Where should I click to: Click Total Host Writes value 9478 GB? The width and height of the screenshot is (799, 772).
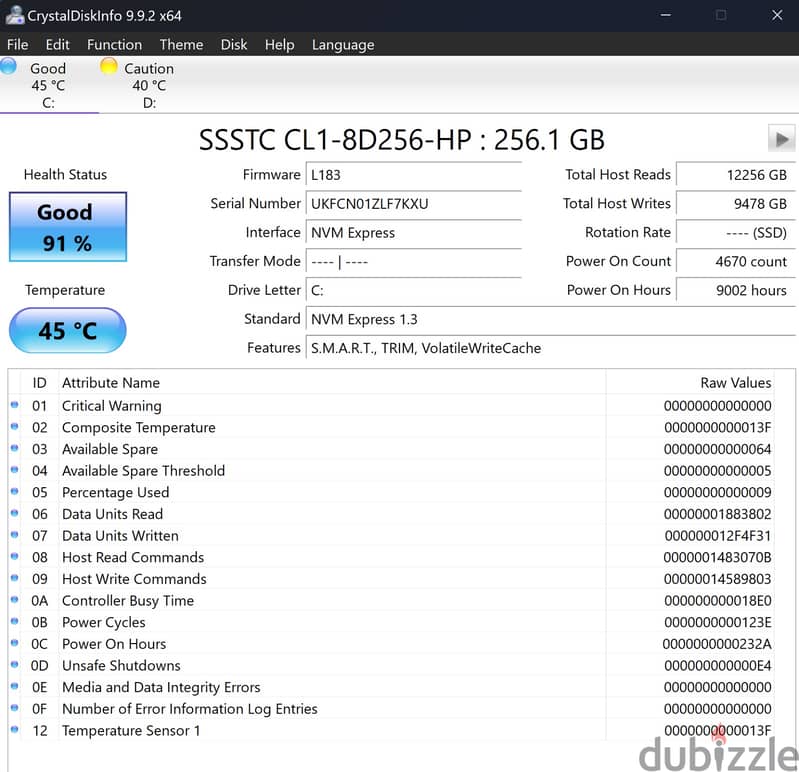point(735,204)
